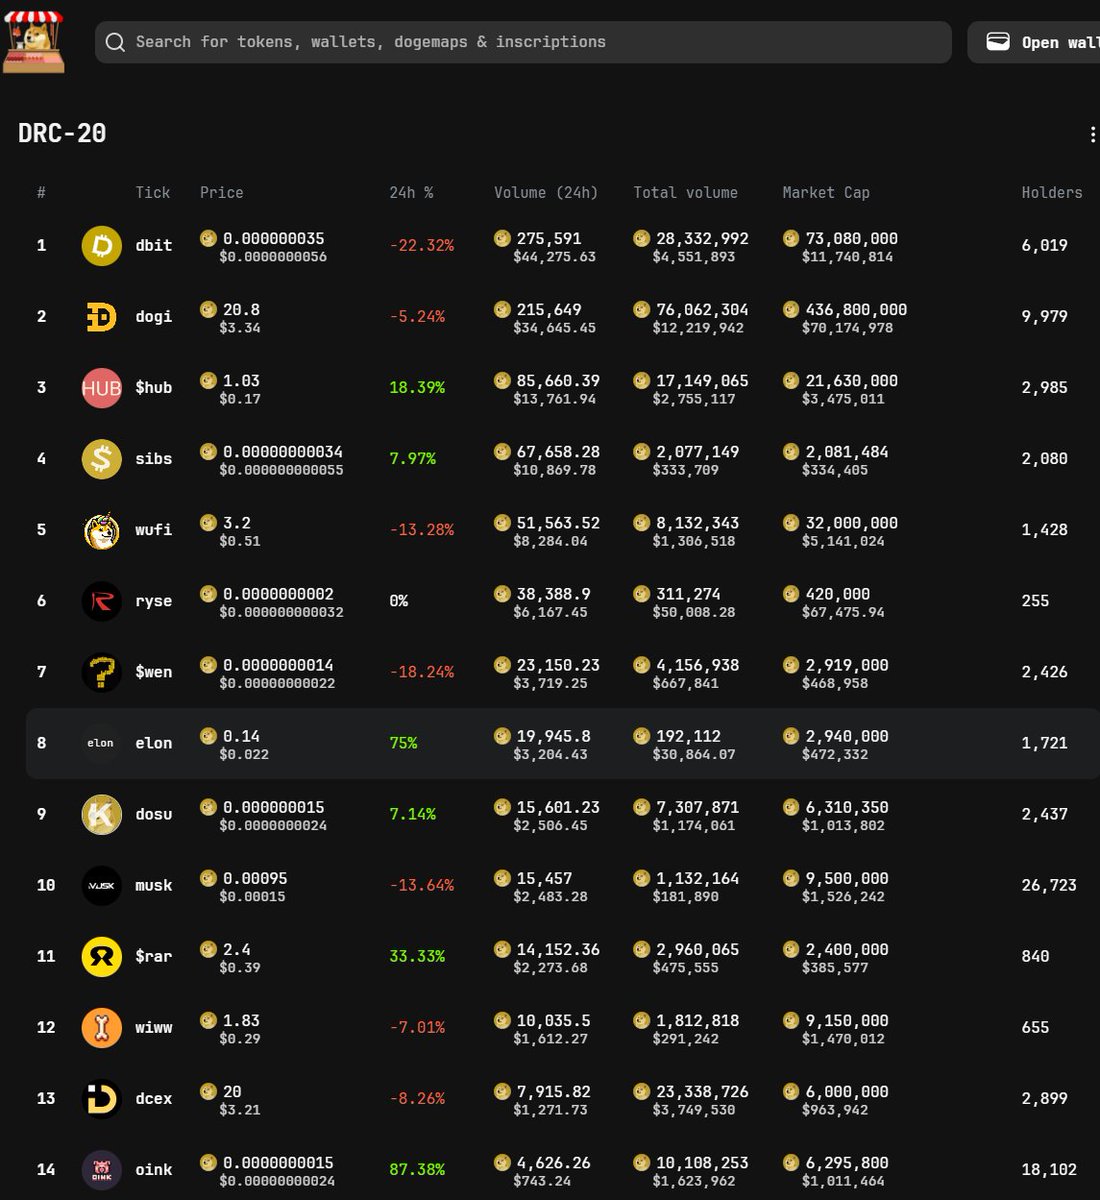Click dogi's 9,979 holders count
Screen dimensions: 1100x1200
click(x=1044, y=317)
